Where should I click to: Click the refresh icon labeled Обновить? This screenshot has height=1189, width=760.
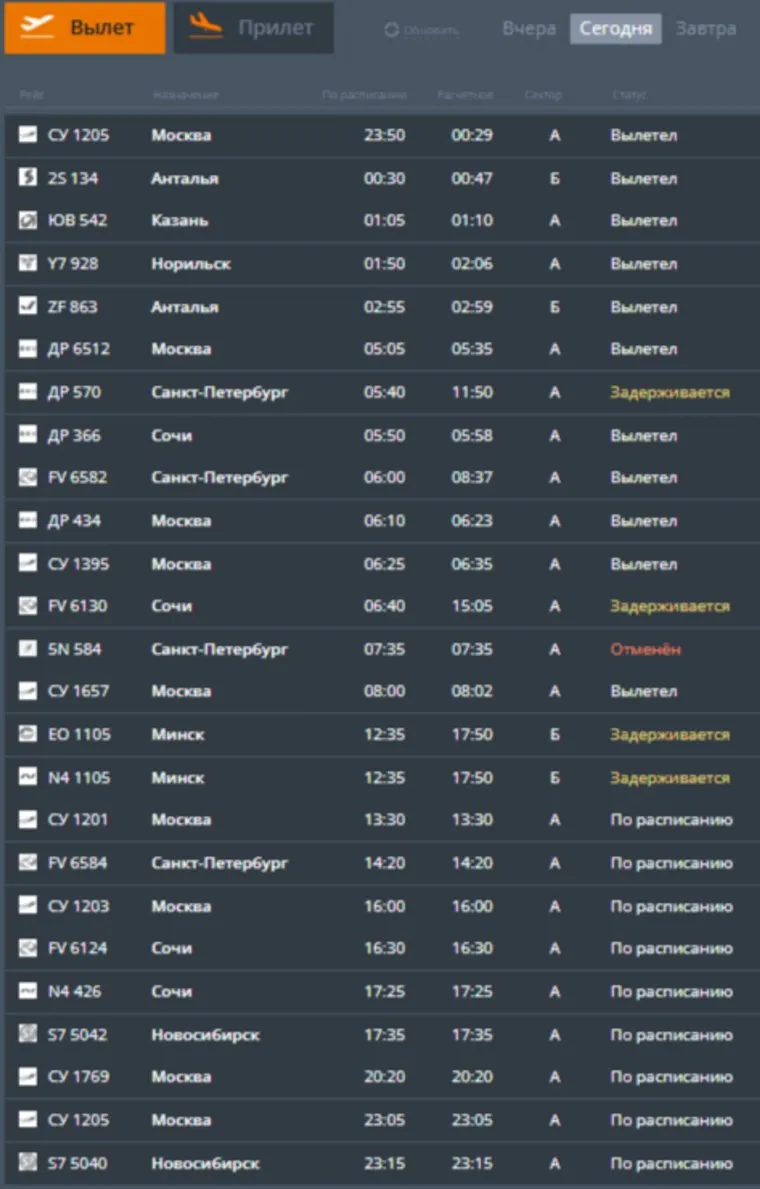[x=392, y=30]
